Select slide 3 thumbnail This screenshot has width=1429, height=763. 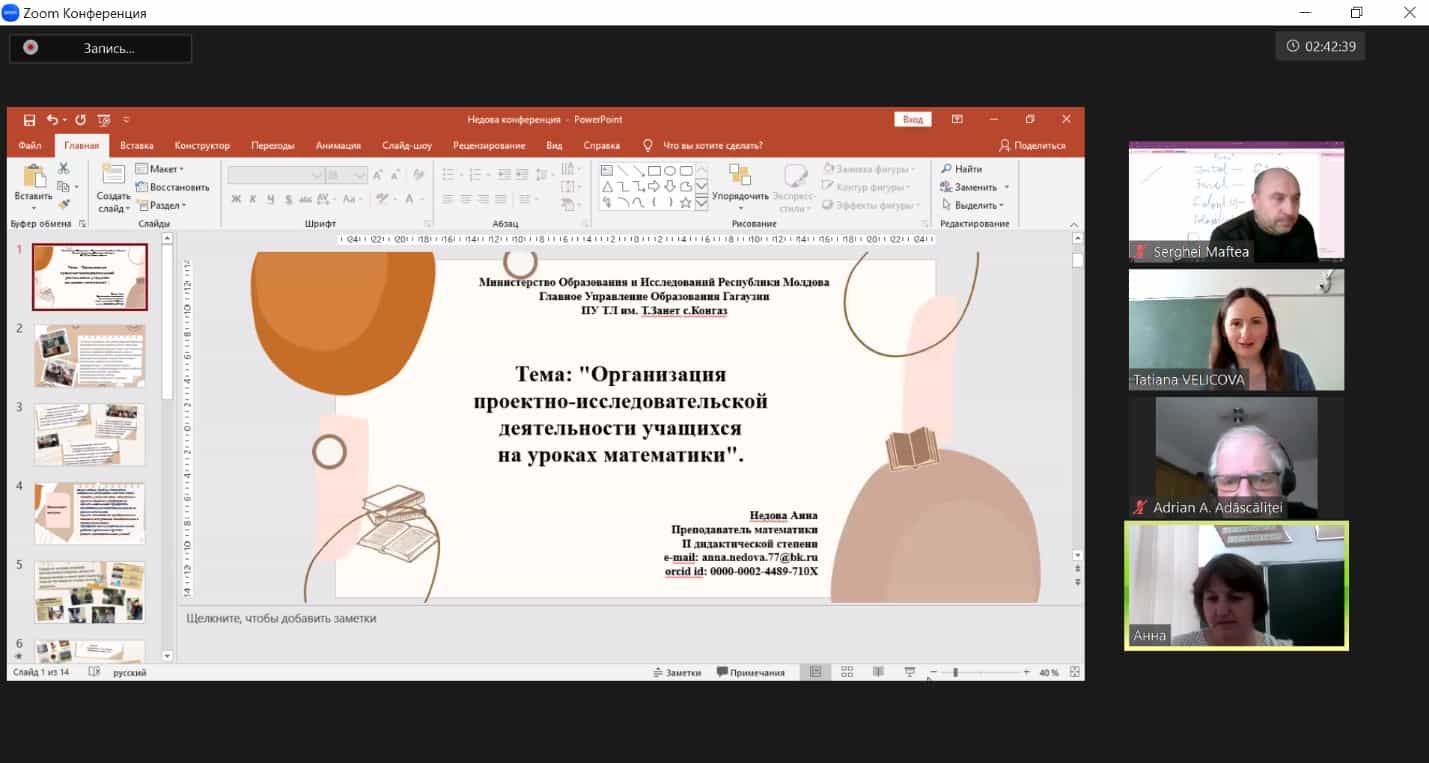pos(90,434)
